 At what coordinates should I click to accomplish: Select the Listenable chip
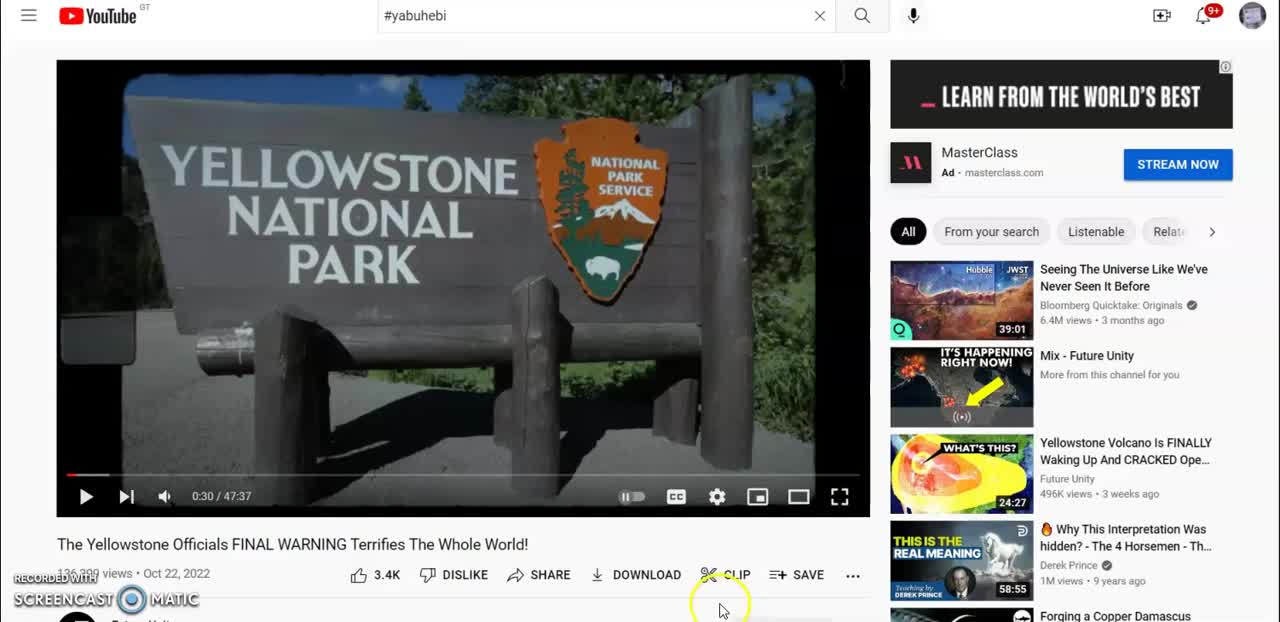pyautogui.click(x=1096, y=232)
